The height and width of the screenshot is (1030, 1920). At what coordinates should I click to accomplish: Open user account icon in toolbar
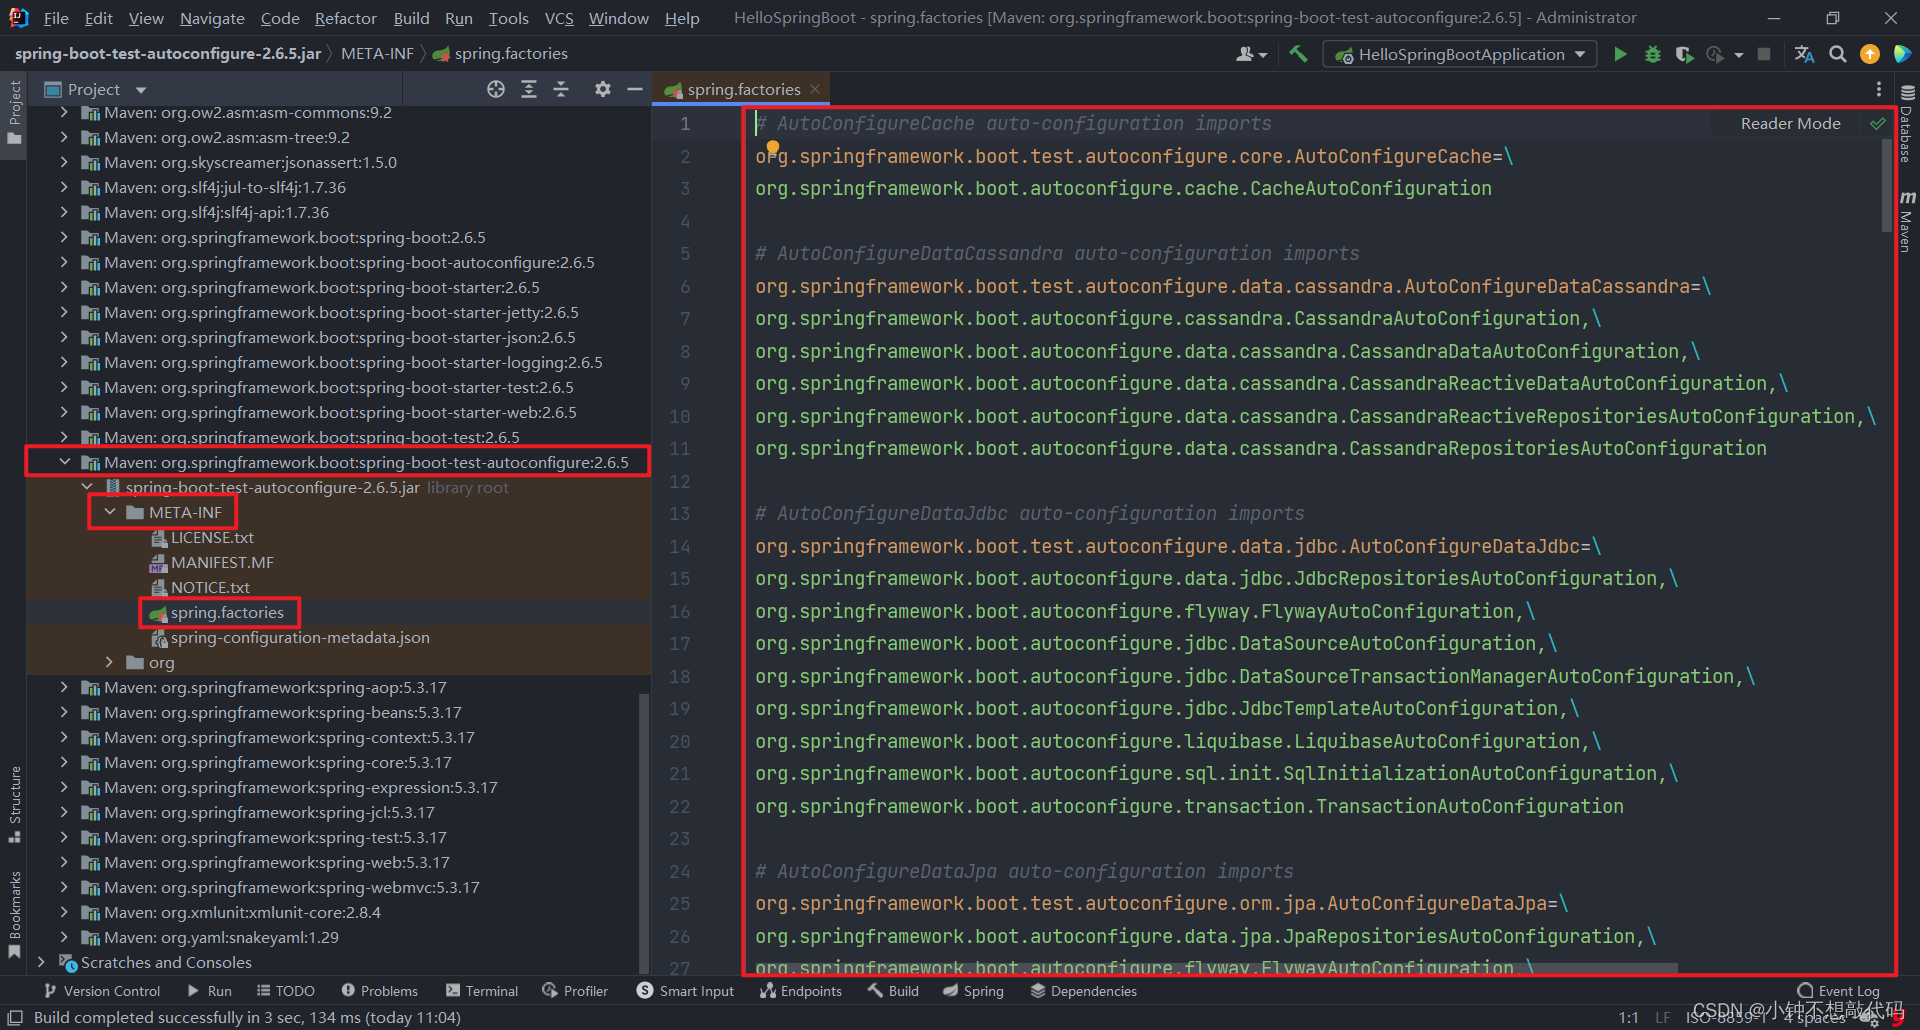click(x=1251, y=54)
